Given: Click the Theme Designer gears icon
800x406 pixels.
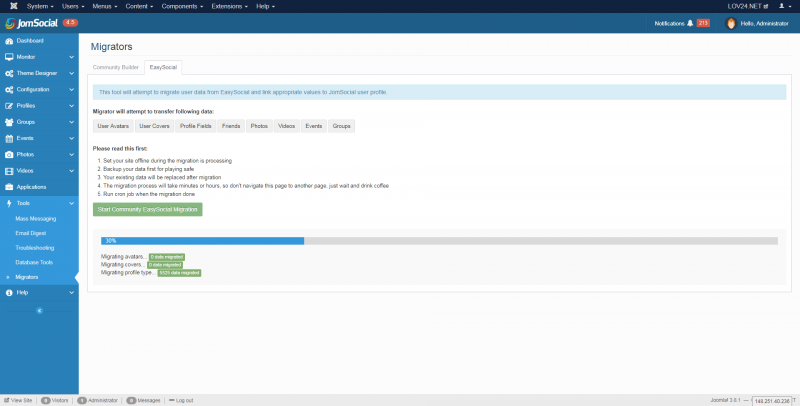Looking at the screenshot, I should 9,73.
